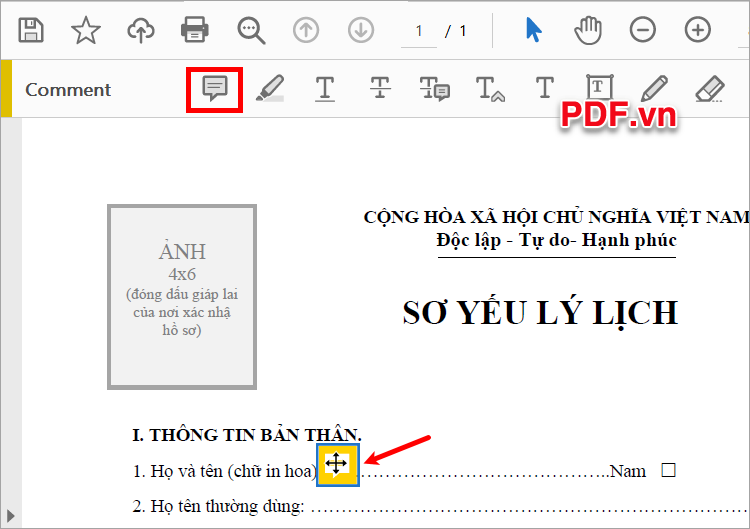
Task: Activate the Hand pan tool
Action: (x=588, y=30)
